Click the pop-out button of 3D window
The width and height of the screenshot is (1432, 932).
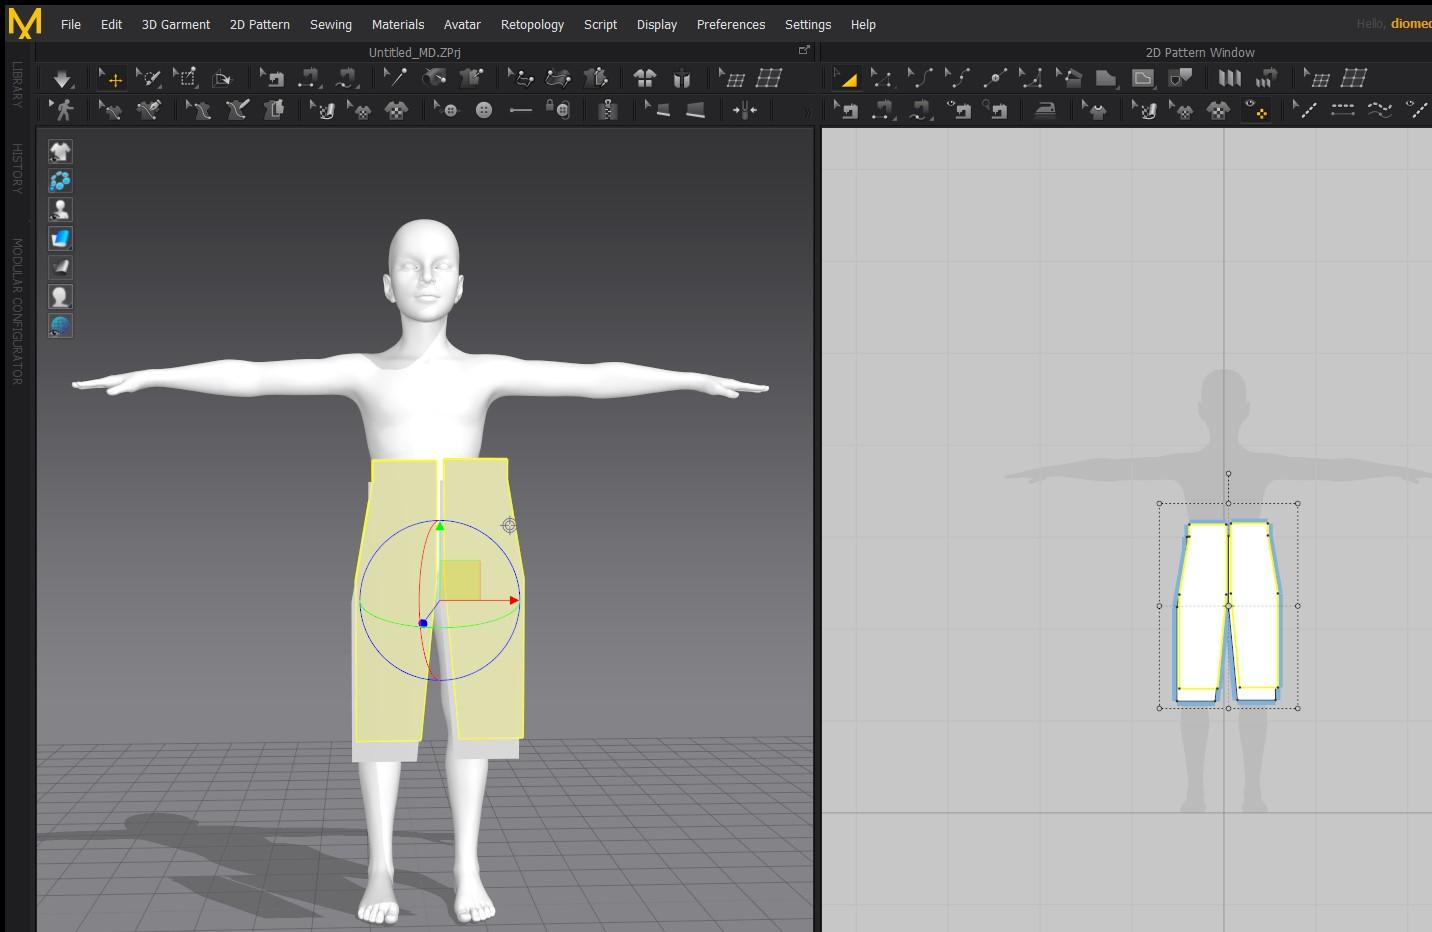point(804,51)
